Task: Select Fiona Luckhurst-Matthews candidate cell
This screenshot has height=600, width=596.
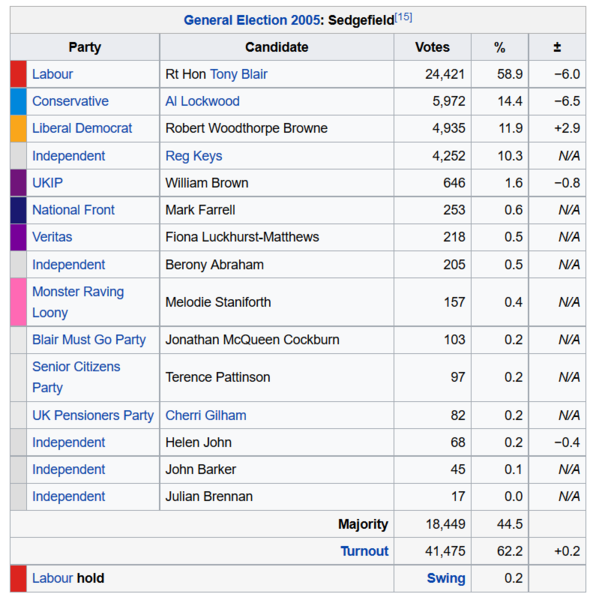Action: coord(277,237)
